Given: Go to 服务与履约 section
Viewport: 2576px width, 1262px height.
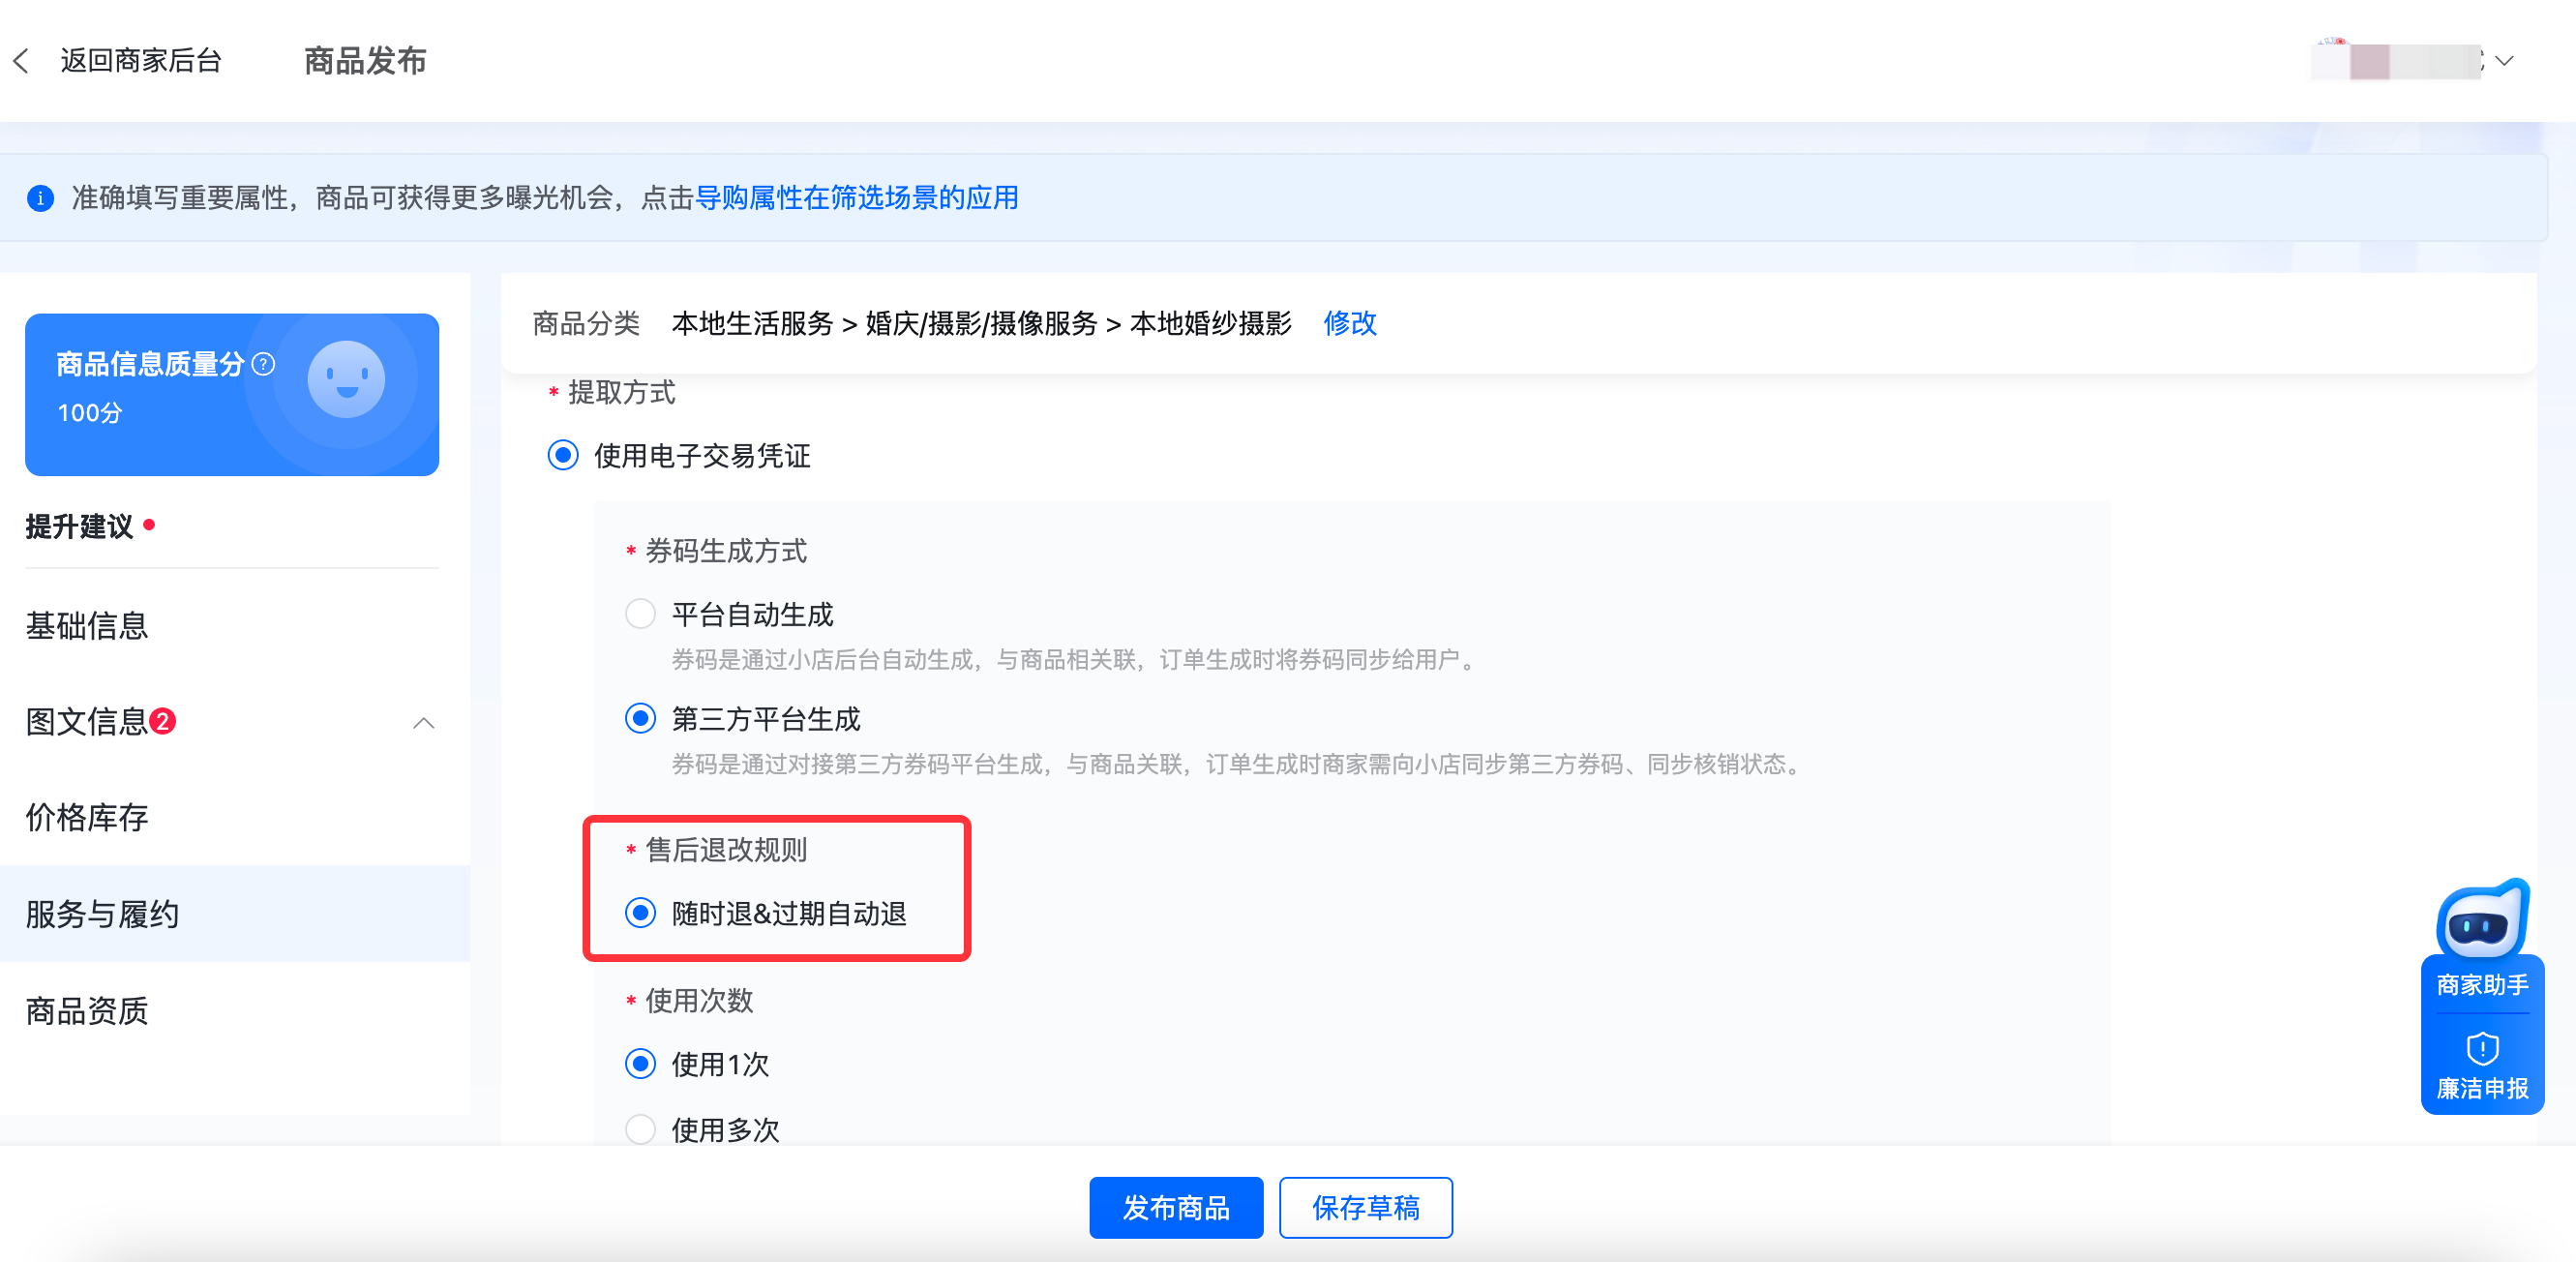Looking at the screenshot, I should pyautogui.click(x=235, y=914).
